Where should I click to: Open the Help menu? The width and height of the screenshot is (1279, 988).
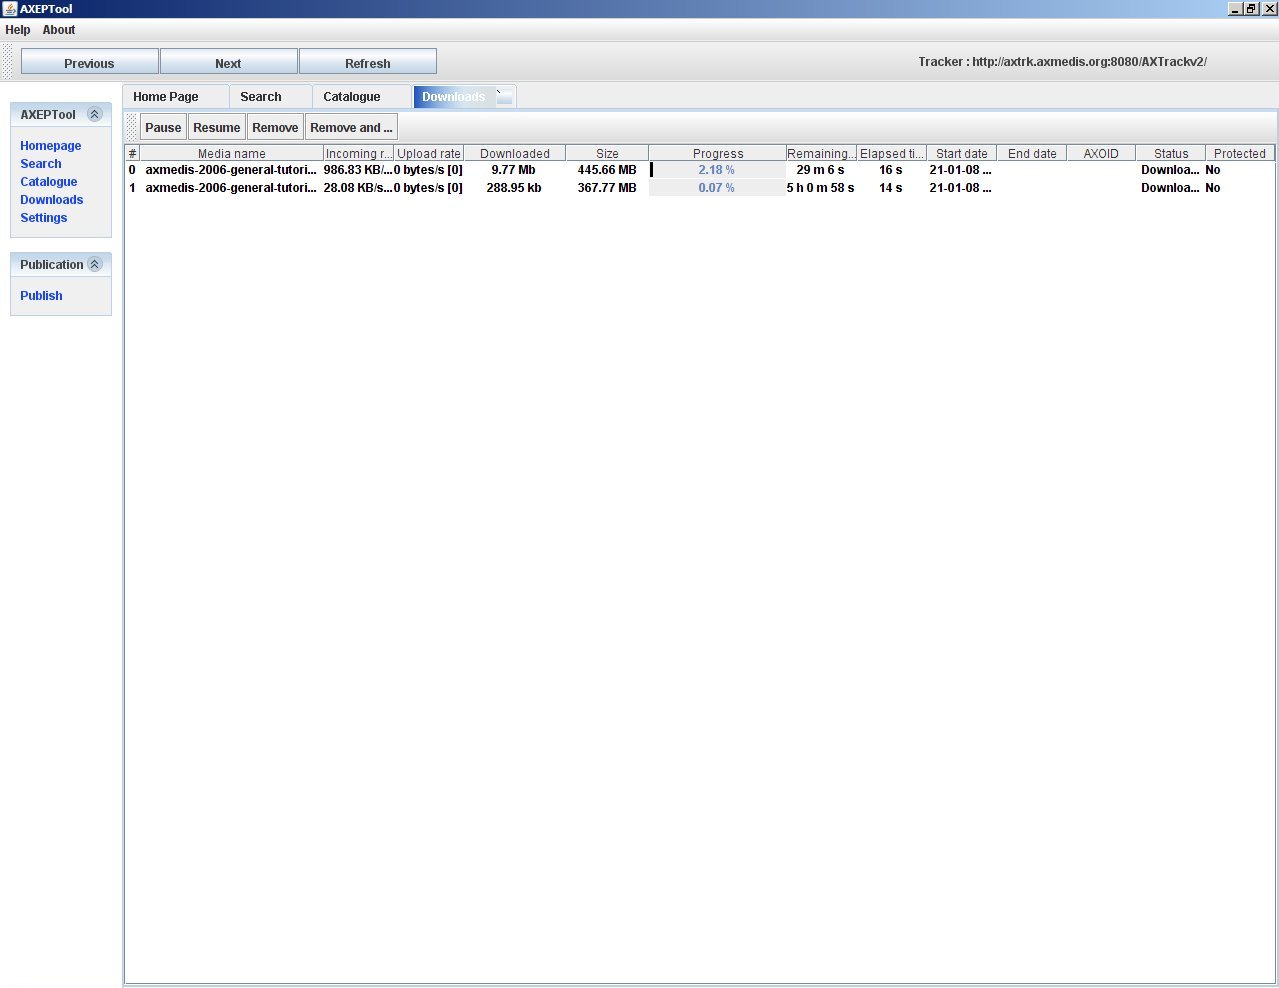pos(17,30)
